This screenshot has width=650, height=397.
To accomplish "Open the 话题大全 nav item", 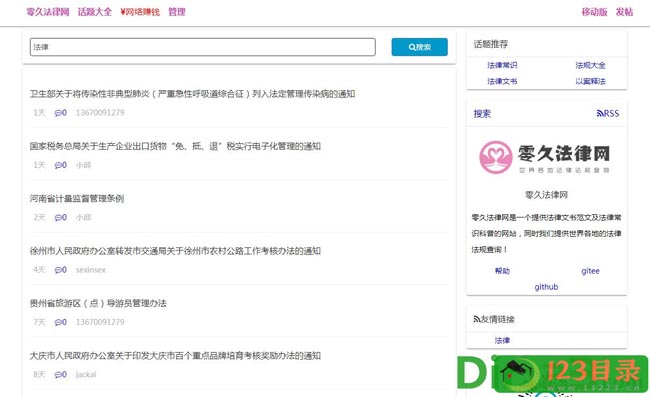I will 95,12.
